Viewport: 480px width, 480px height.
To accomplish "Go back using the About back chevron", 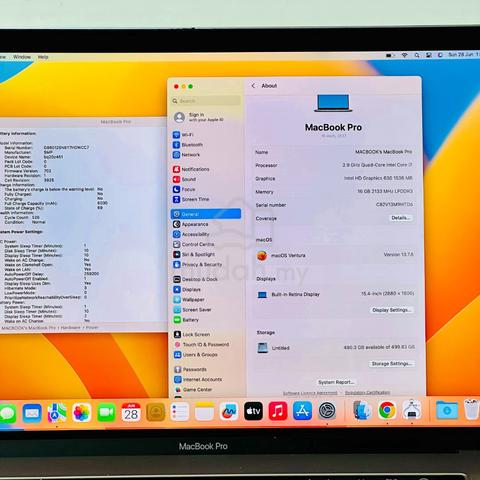I will 253,86.
